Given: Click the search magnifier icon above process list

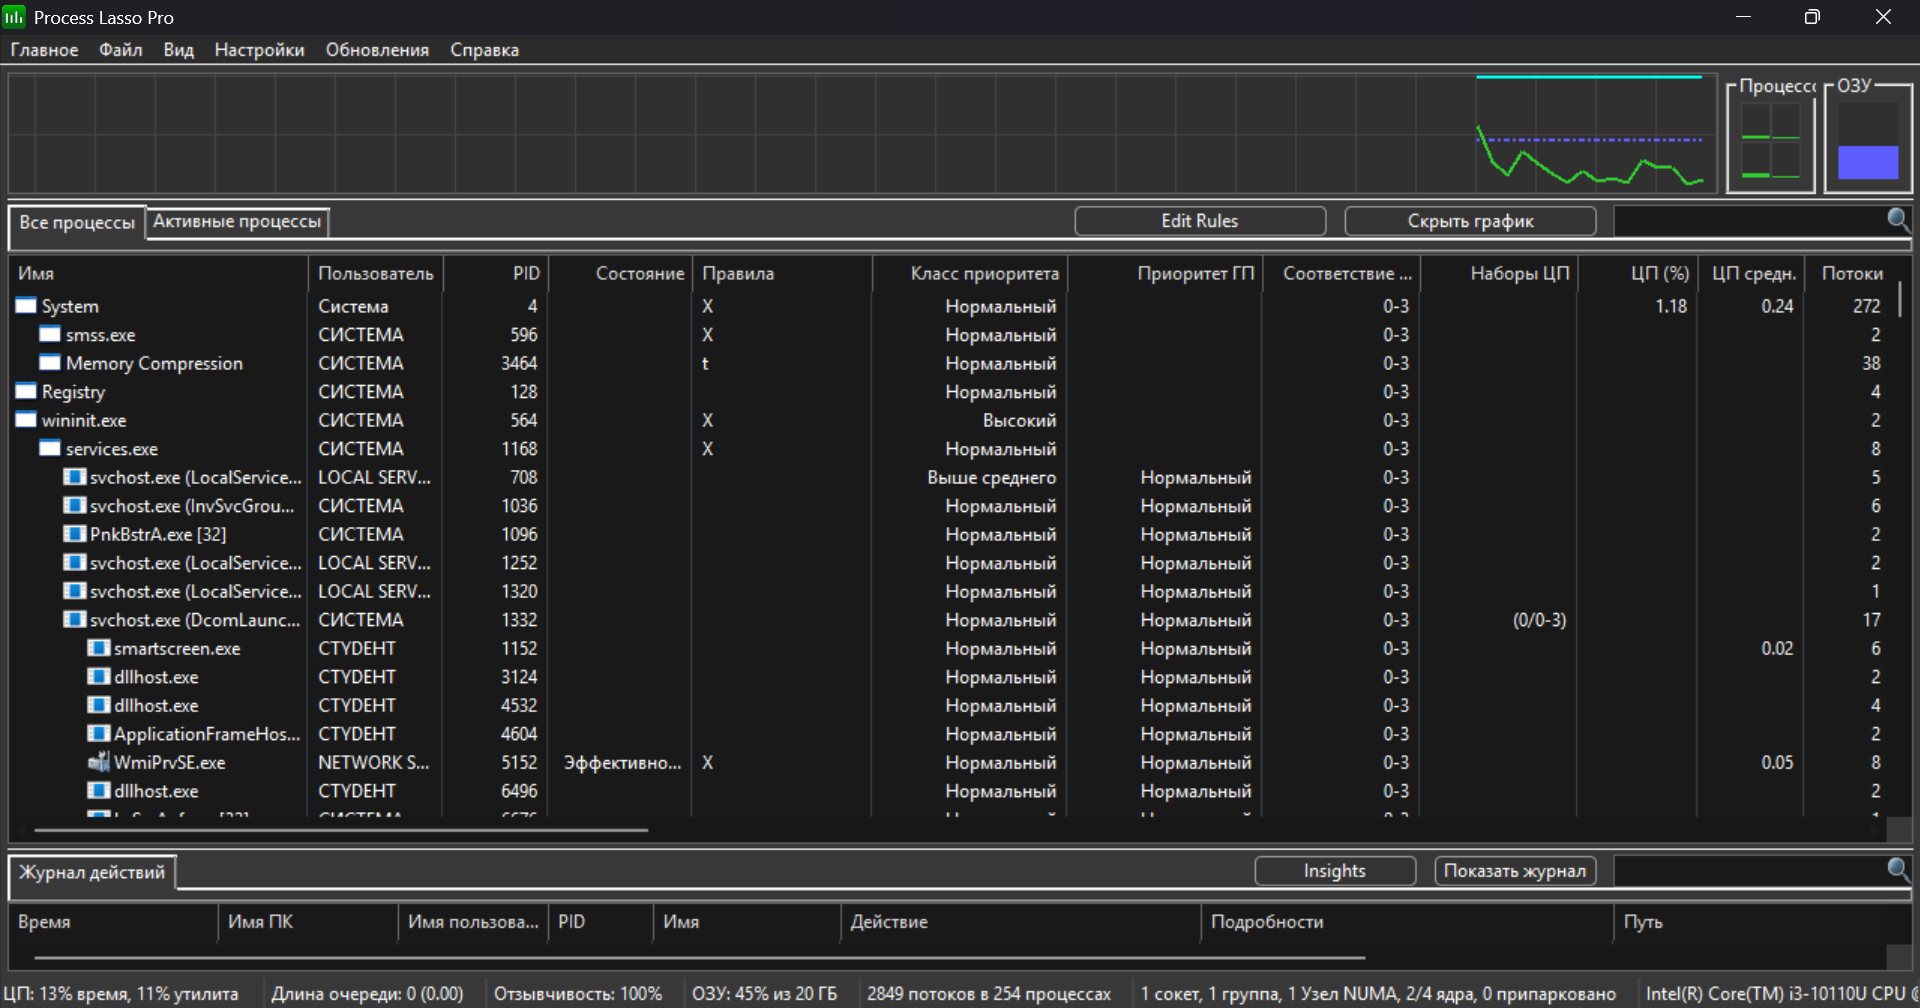Looking at the screenshot, I should [1897, 219].
